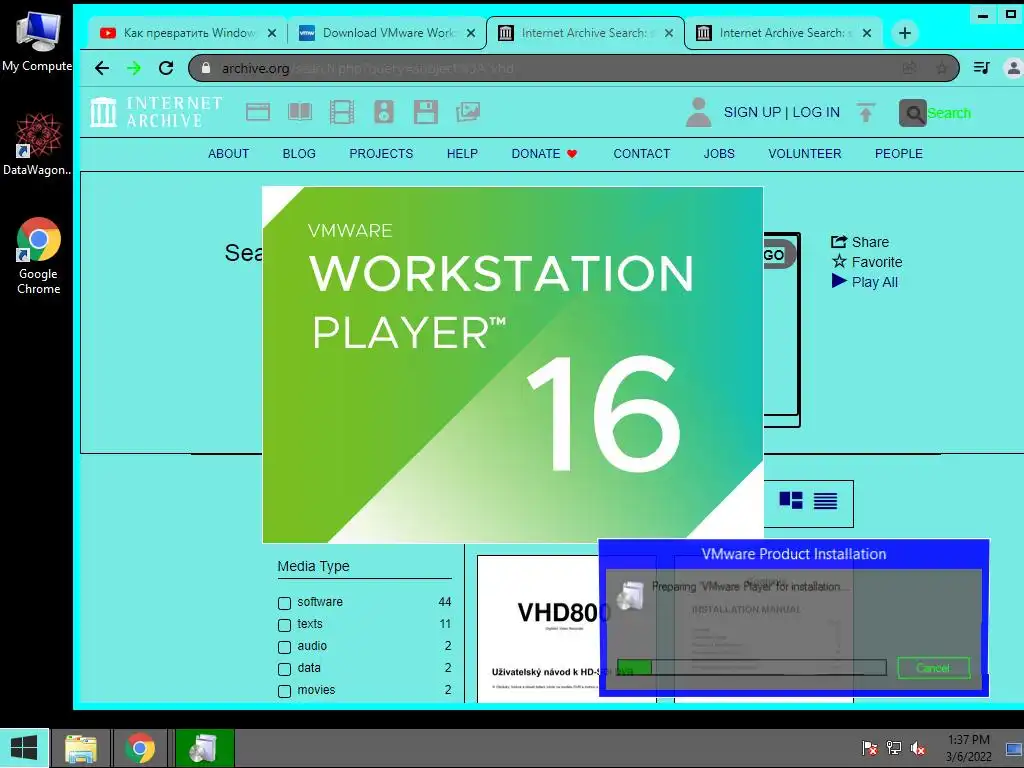Click the network tray icon
This screenshot has height=768, width=1024.
click(x=893, y=748)
